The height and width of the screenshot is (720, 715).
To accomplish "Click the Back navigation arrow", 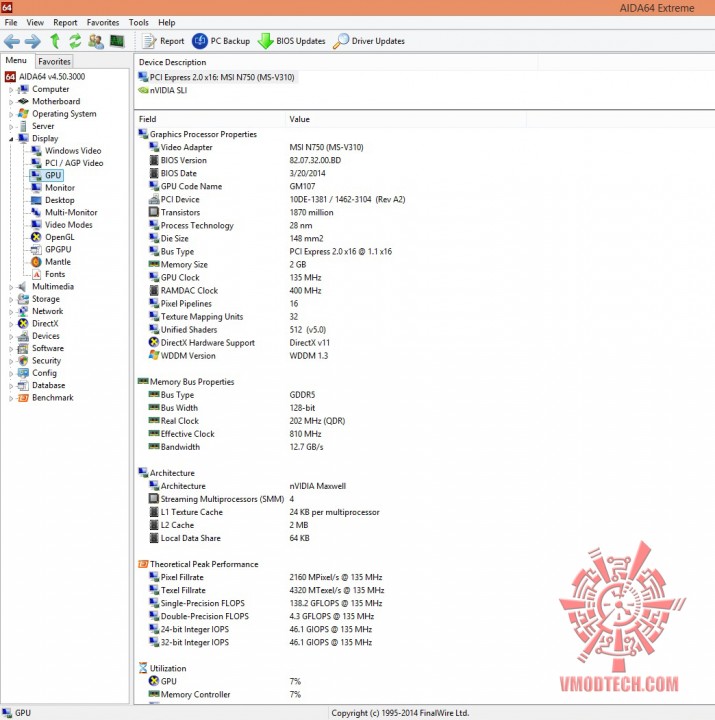I will coord(12,41).
